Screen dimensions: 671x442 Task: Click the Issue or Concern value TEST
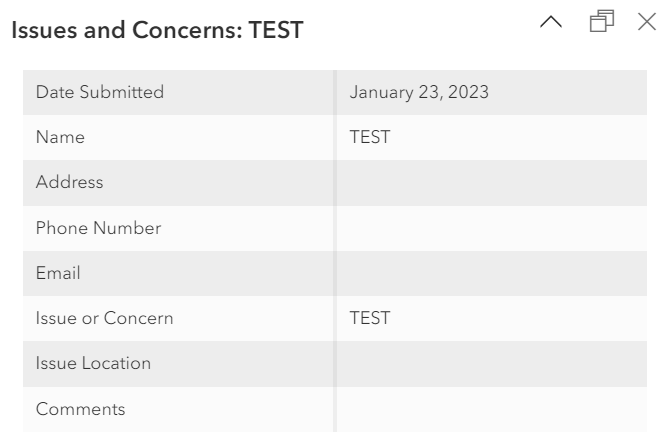[x=369, y=319]
